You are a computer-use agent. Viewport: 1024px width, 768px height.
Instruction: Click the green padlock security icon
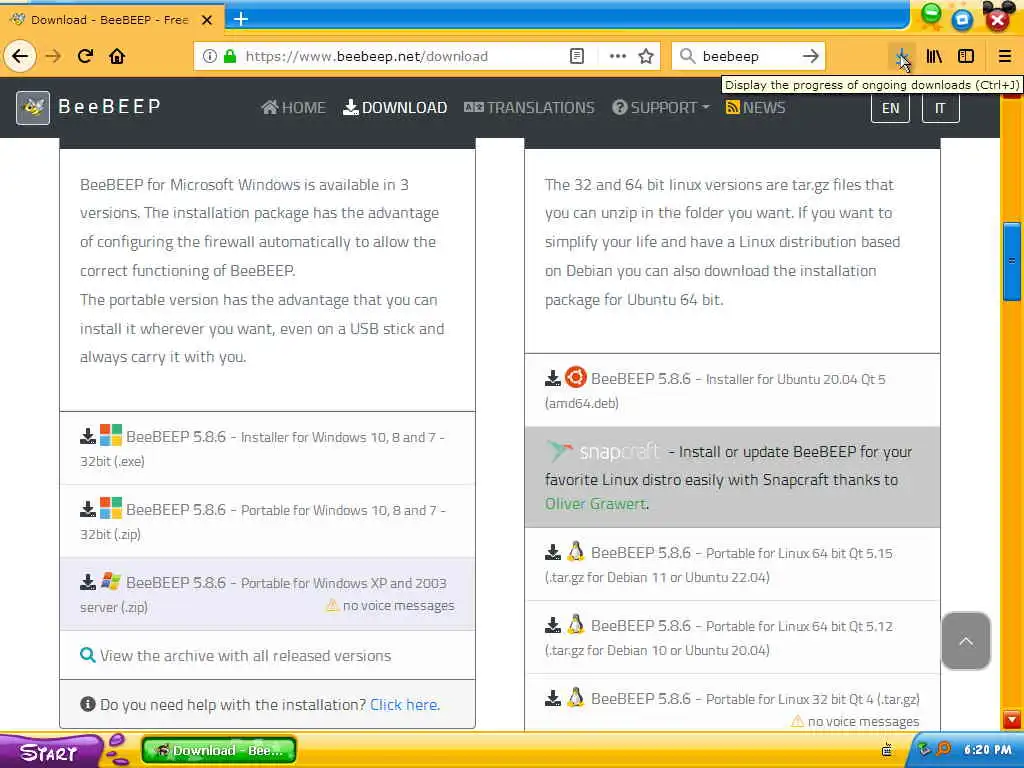230,56
